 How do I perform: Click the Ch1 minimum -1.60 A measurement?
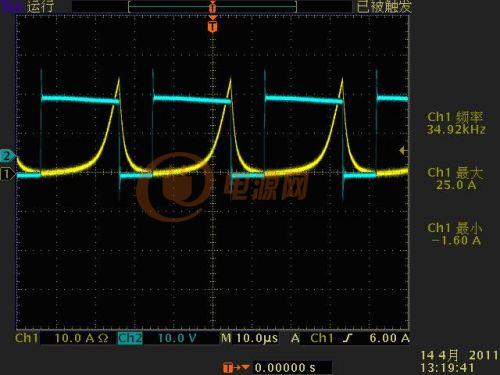coord(455,234)
